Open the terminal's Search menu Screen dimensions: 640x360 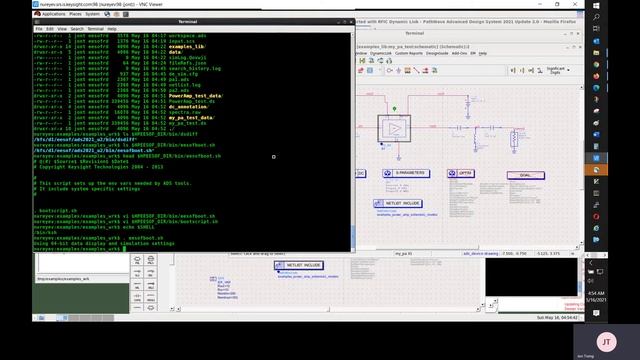click(x=77, y=29)
